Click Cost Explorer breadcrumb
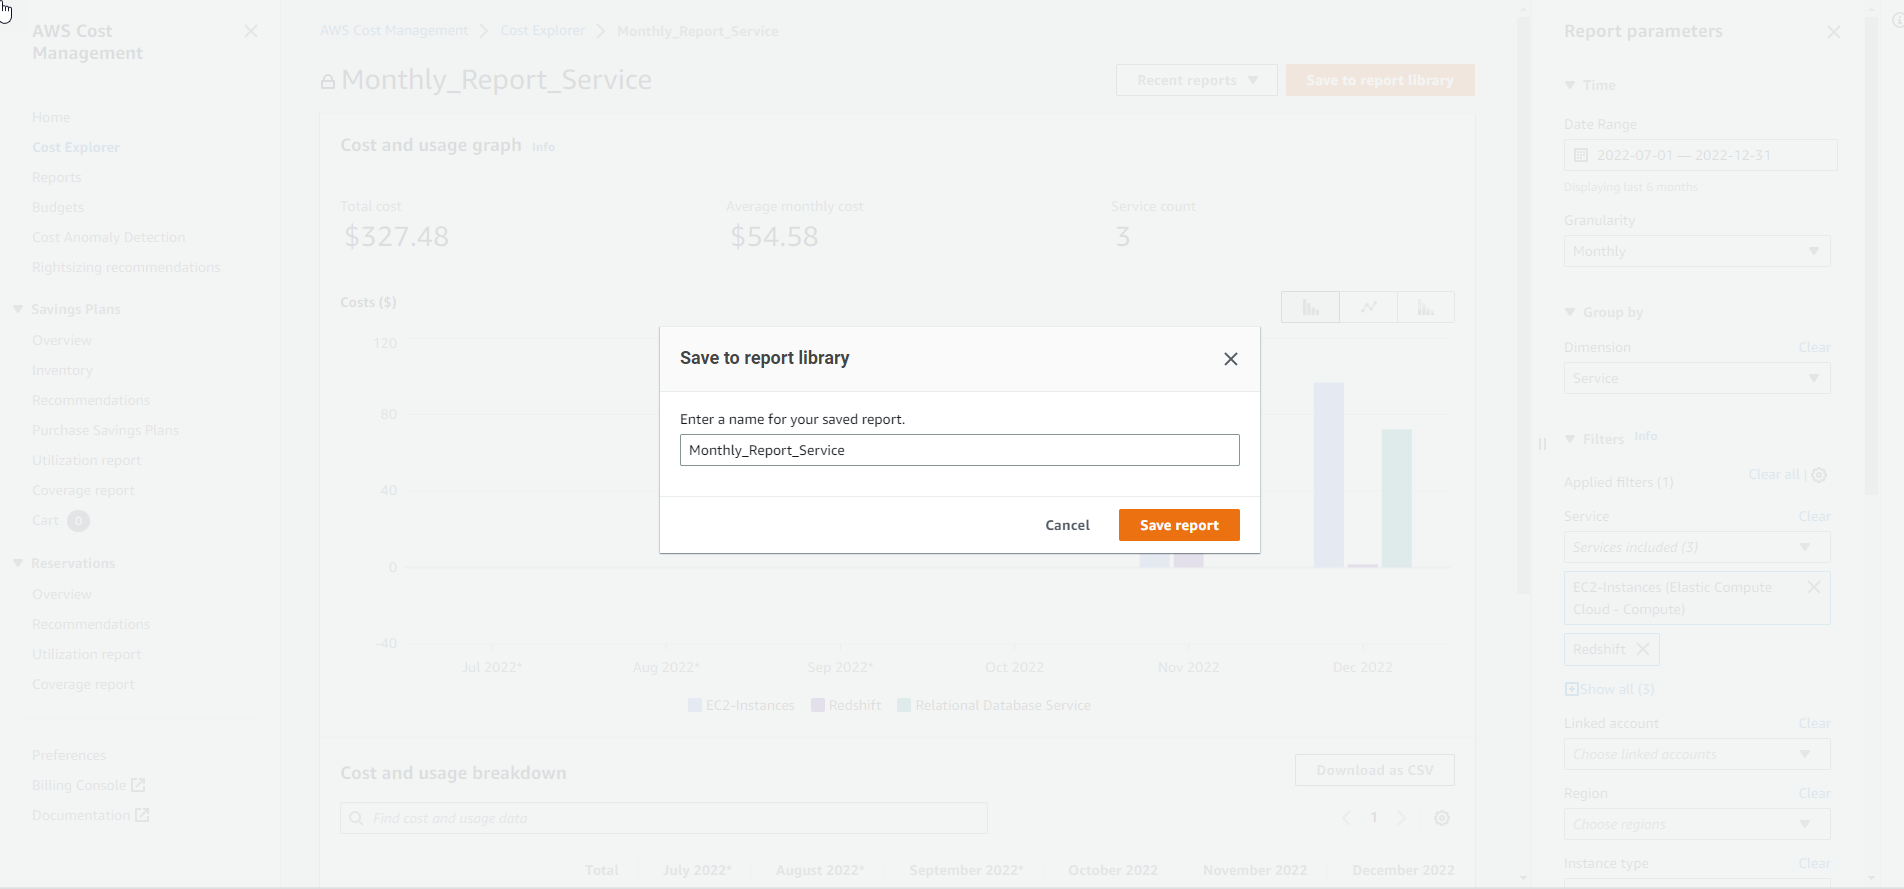 point(543,31)
